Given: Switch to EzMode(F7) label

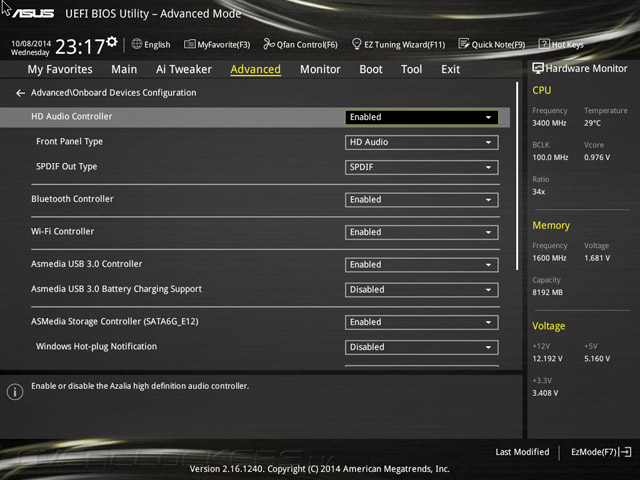Looking at the screenshot, I should point(594,452).
